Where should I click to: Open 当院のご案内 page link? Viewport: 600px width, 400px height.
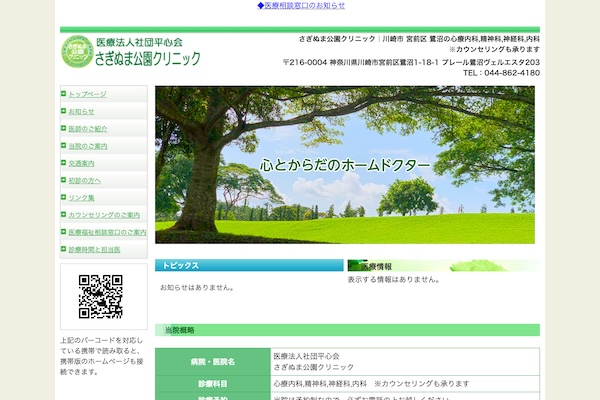click(x=88, y=146)
